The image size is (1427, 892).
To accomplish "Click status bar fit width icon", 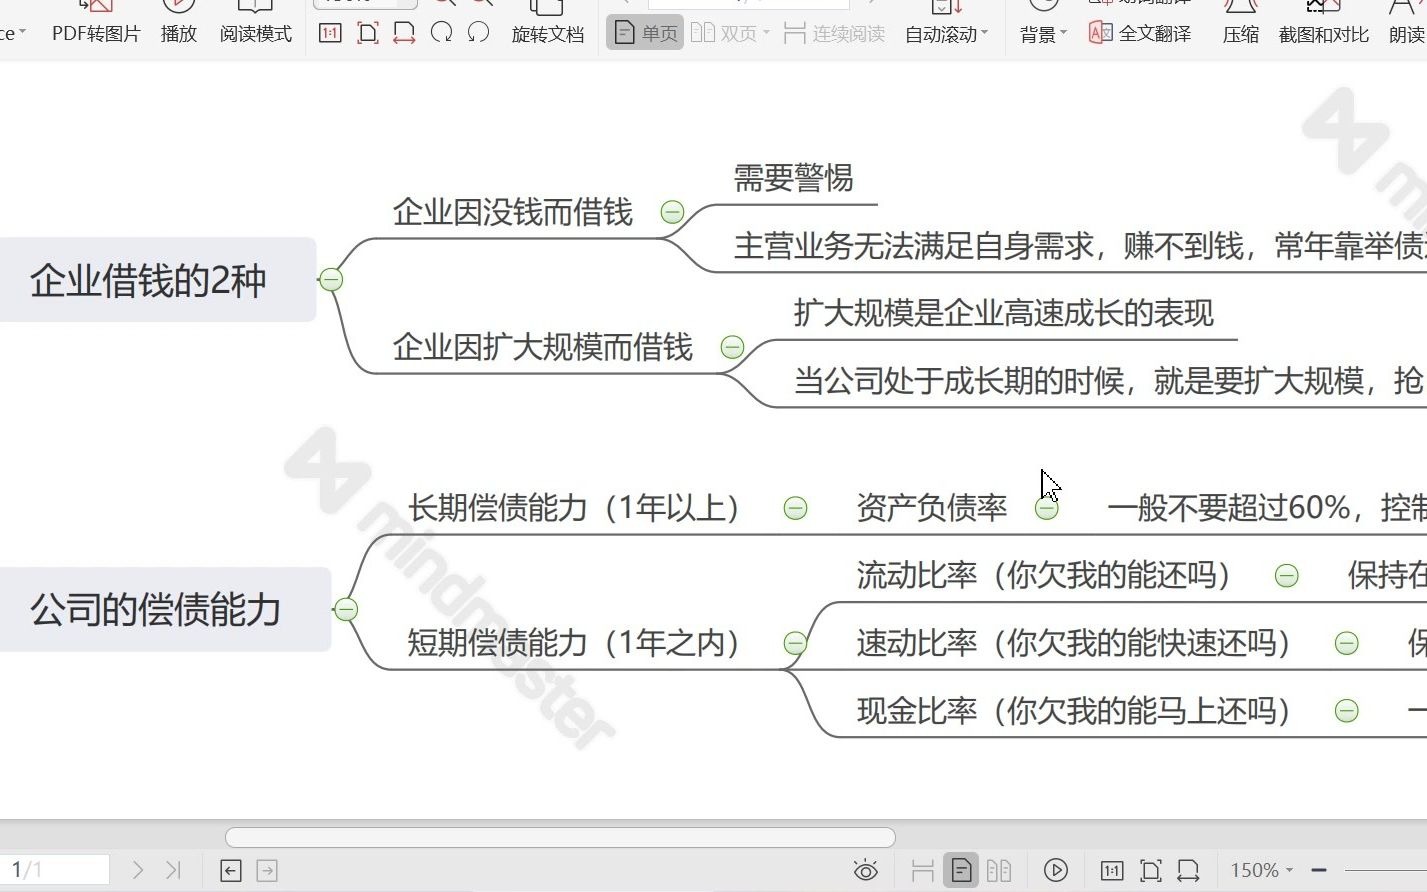I will pos(1188,870).
